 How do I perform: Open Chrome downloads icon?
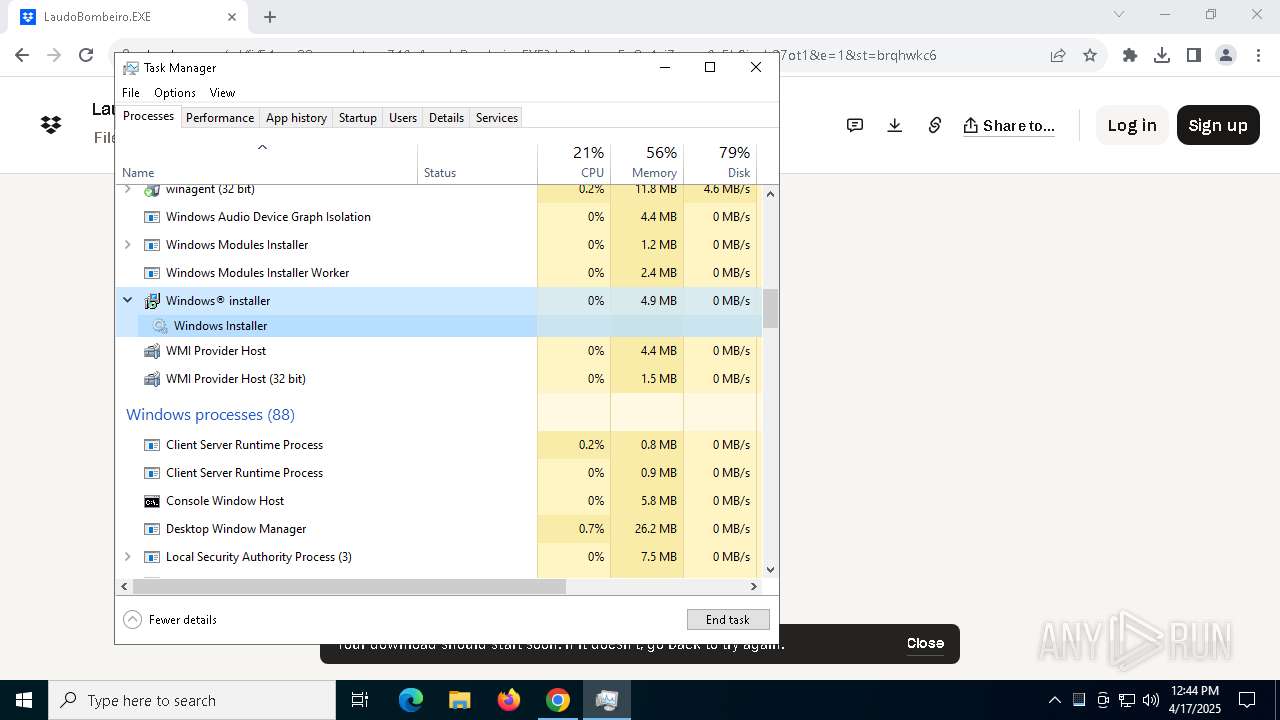click(x=1162, y=55)
